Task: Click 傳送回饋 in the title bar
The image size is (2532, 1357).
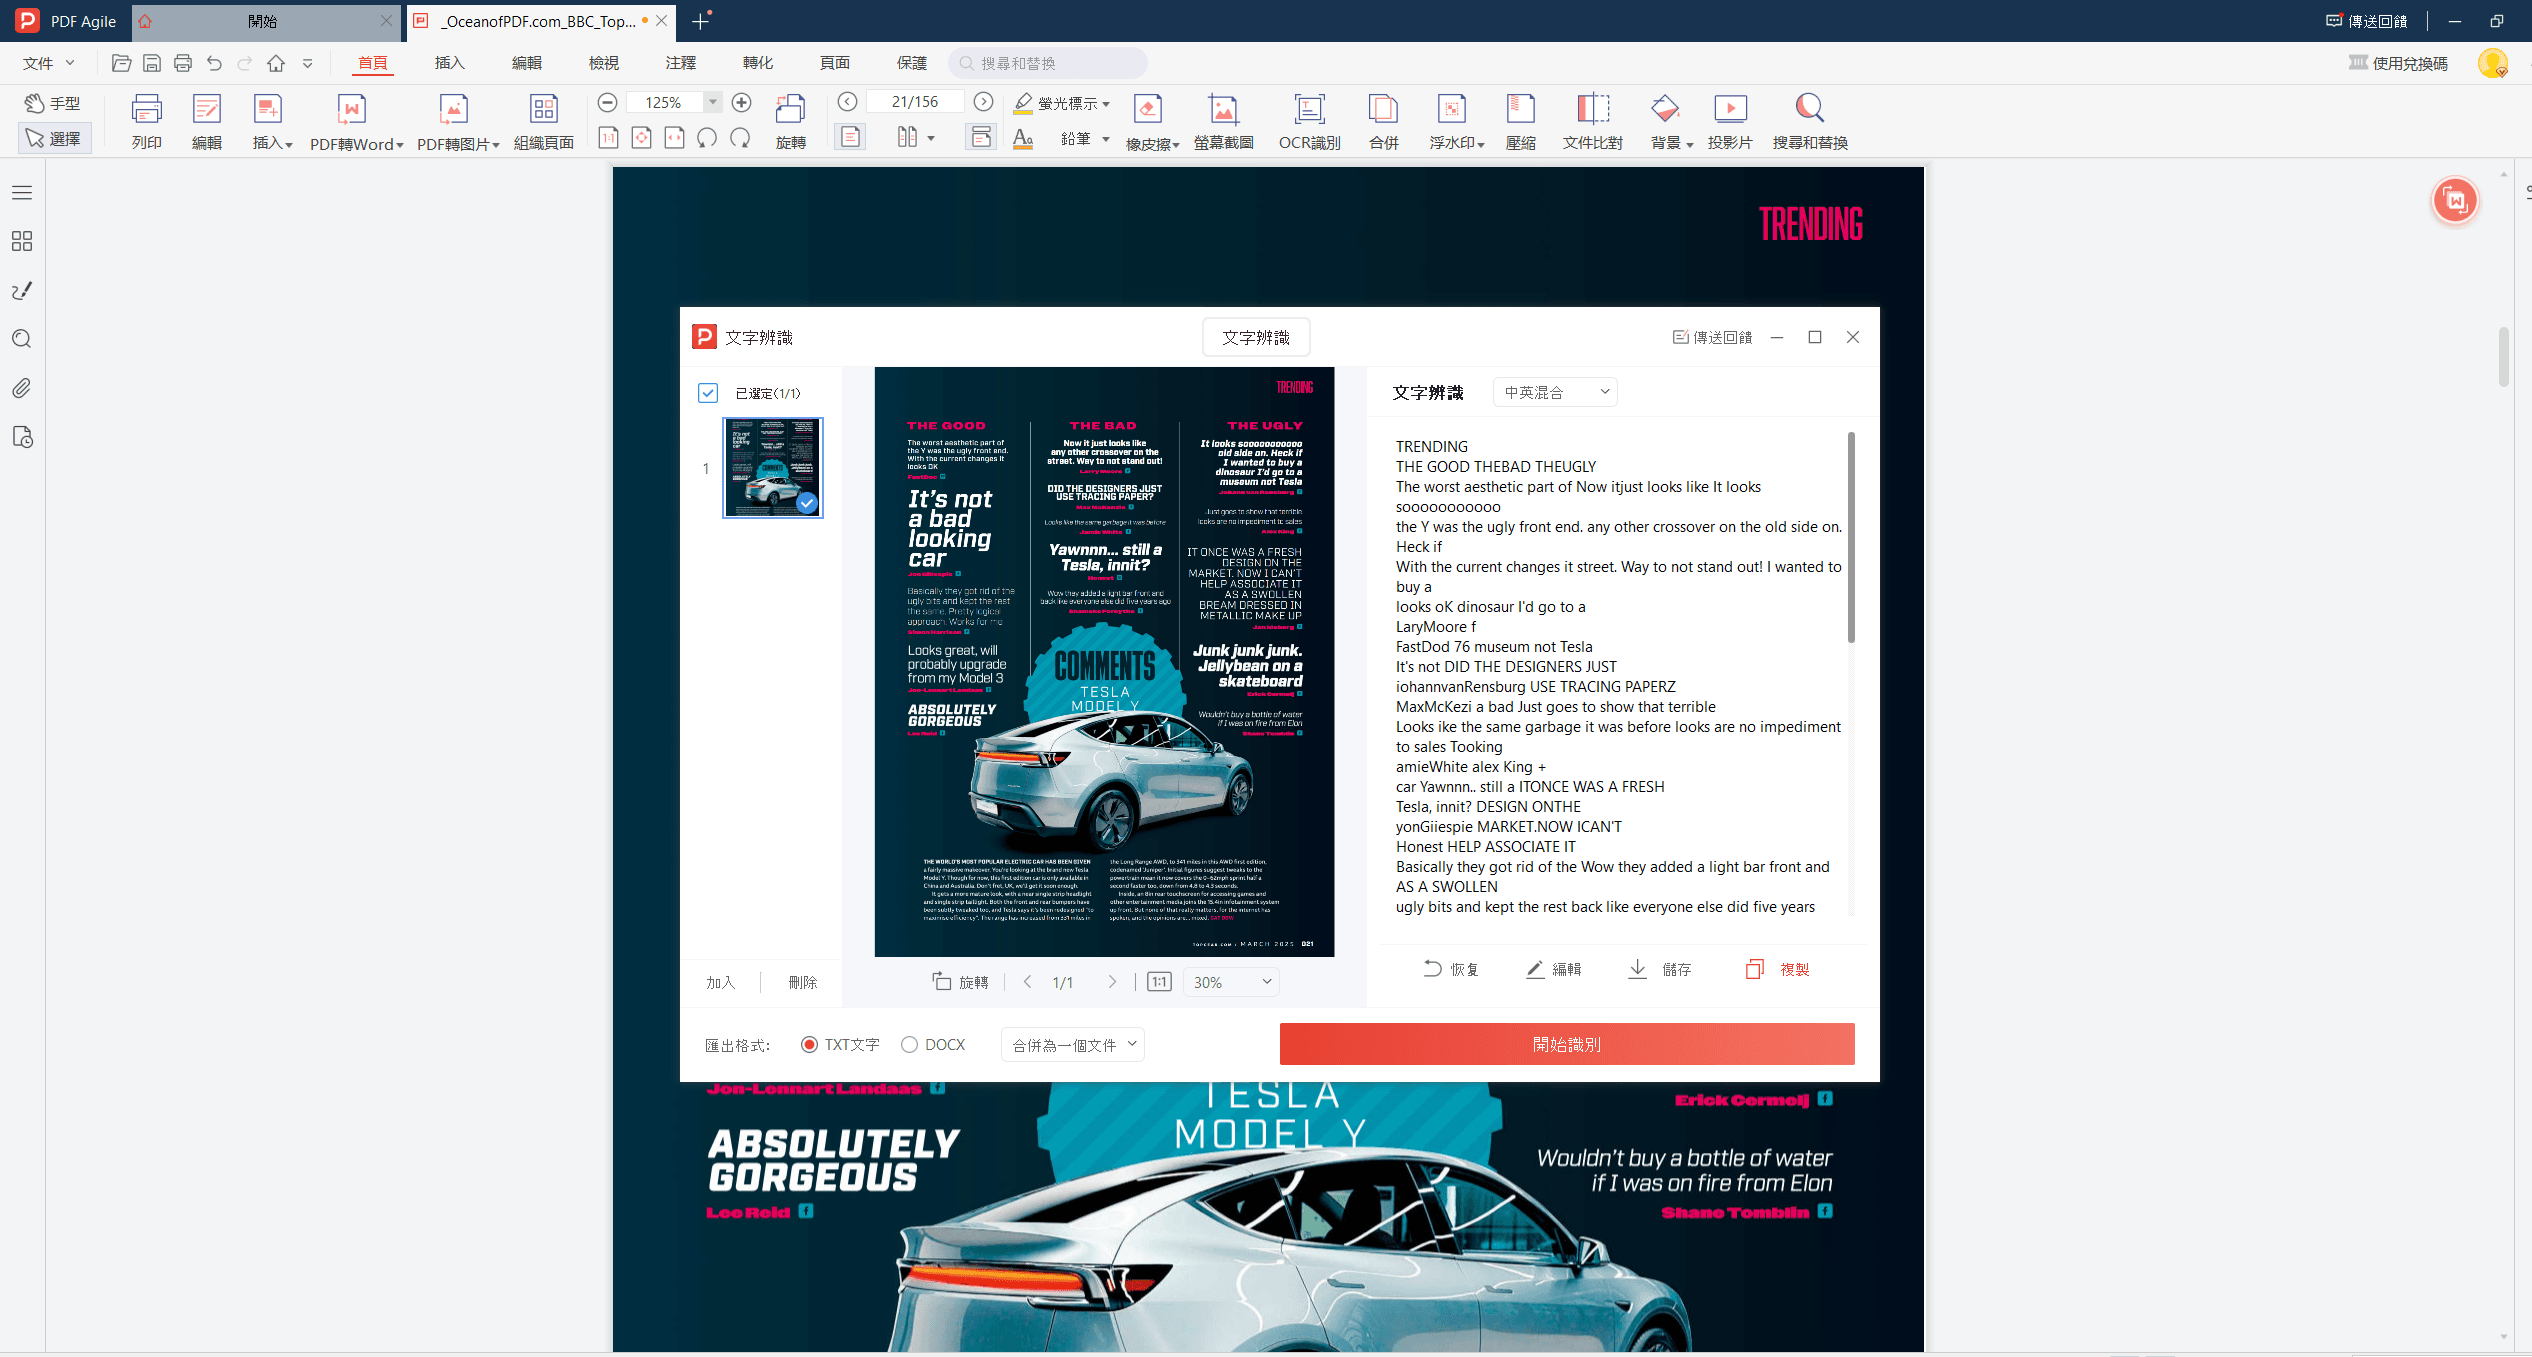Action: 2366,21
